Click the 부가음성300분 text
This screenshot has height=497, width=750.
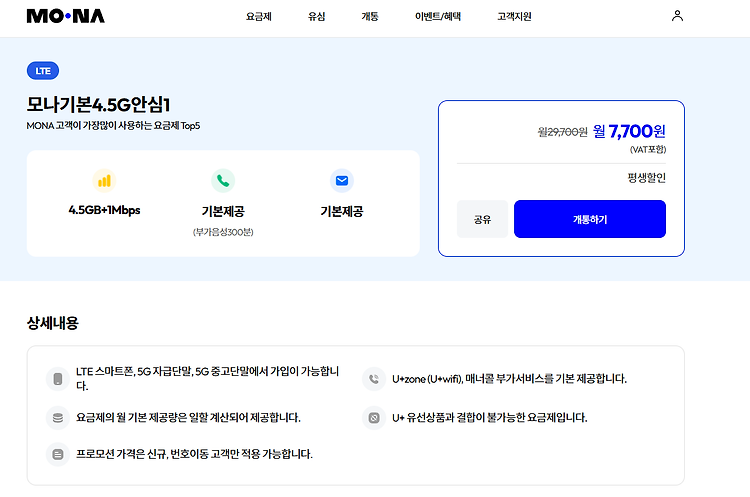[223, 232]
